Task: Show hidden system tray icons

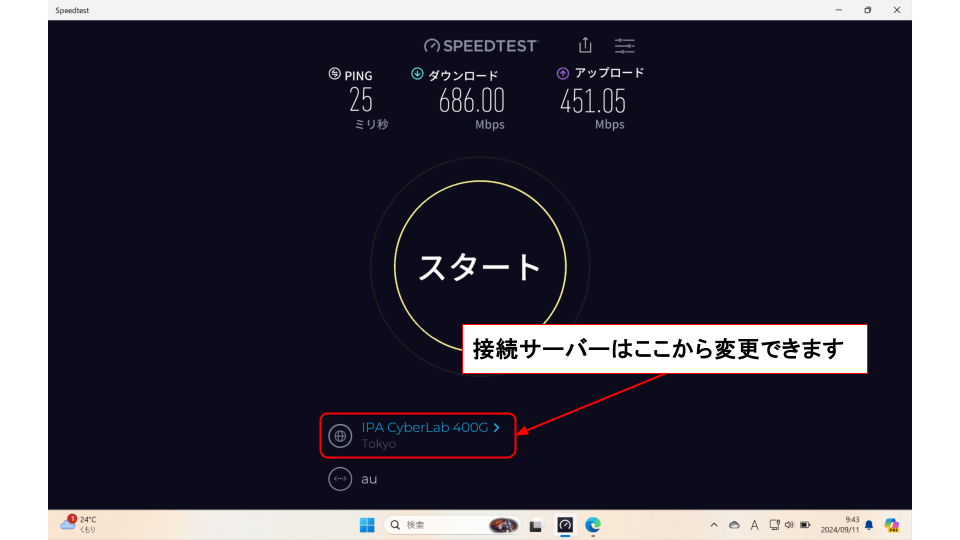Action: [x=713, y=525]
